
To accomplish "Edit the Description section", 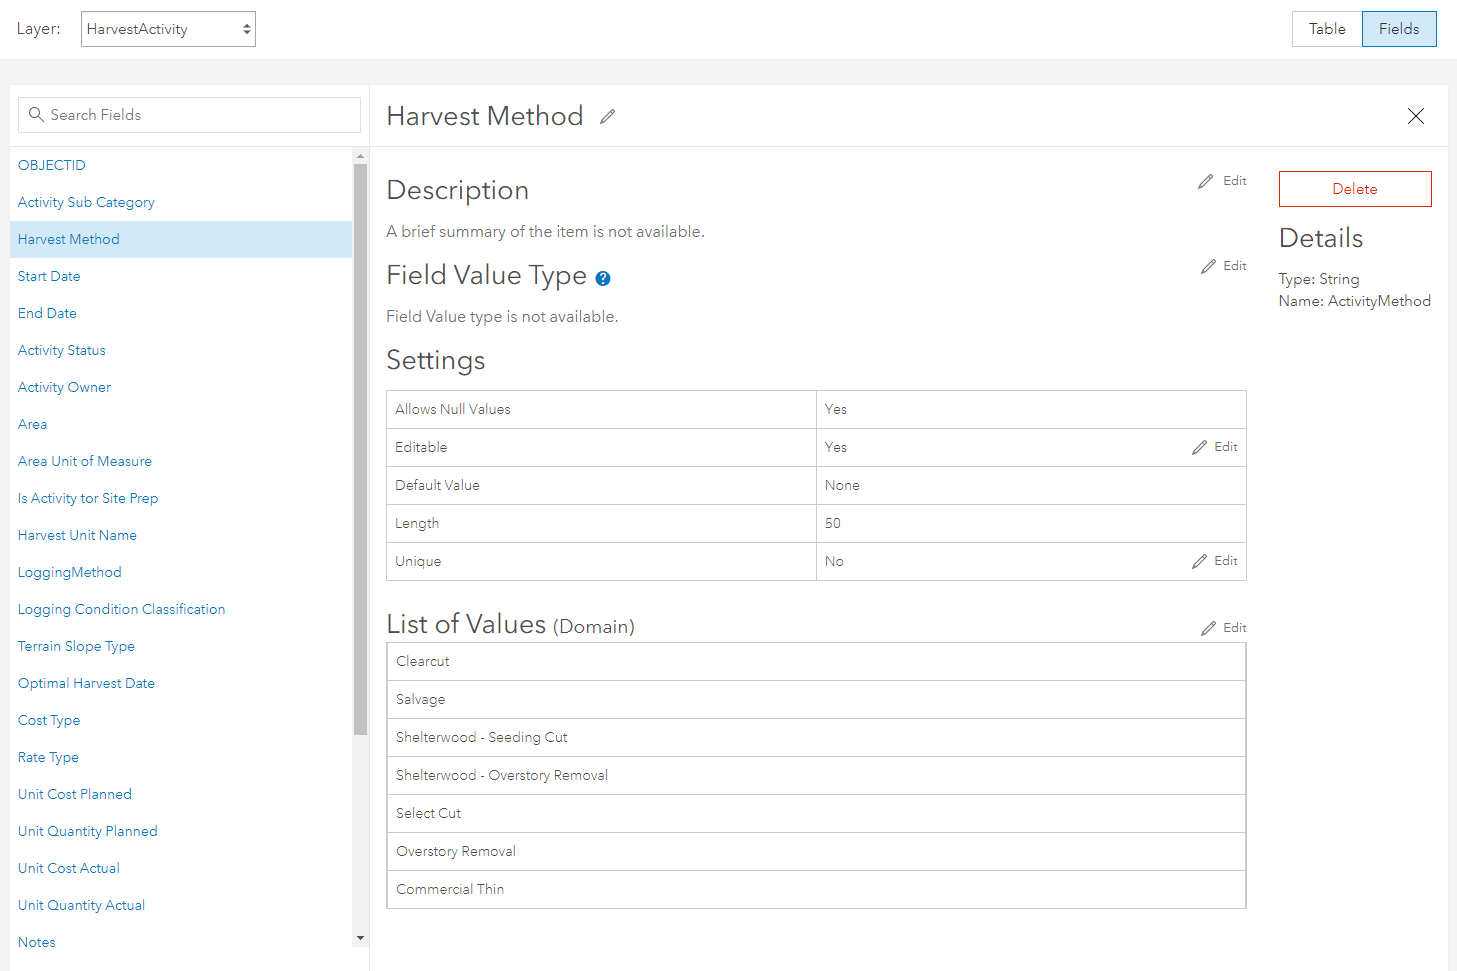I will (1222, 181).
